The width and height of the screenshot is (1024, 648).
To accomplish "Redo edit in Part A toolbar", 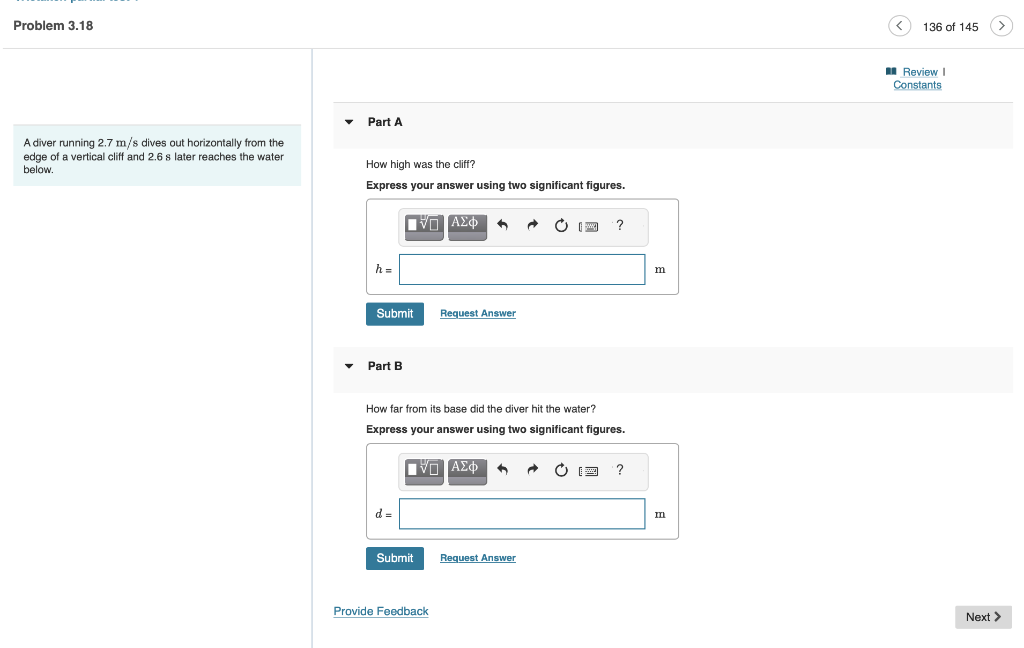I will [532, 225].
